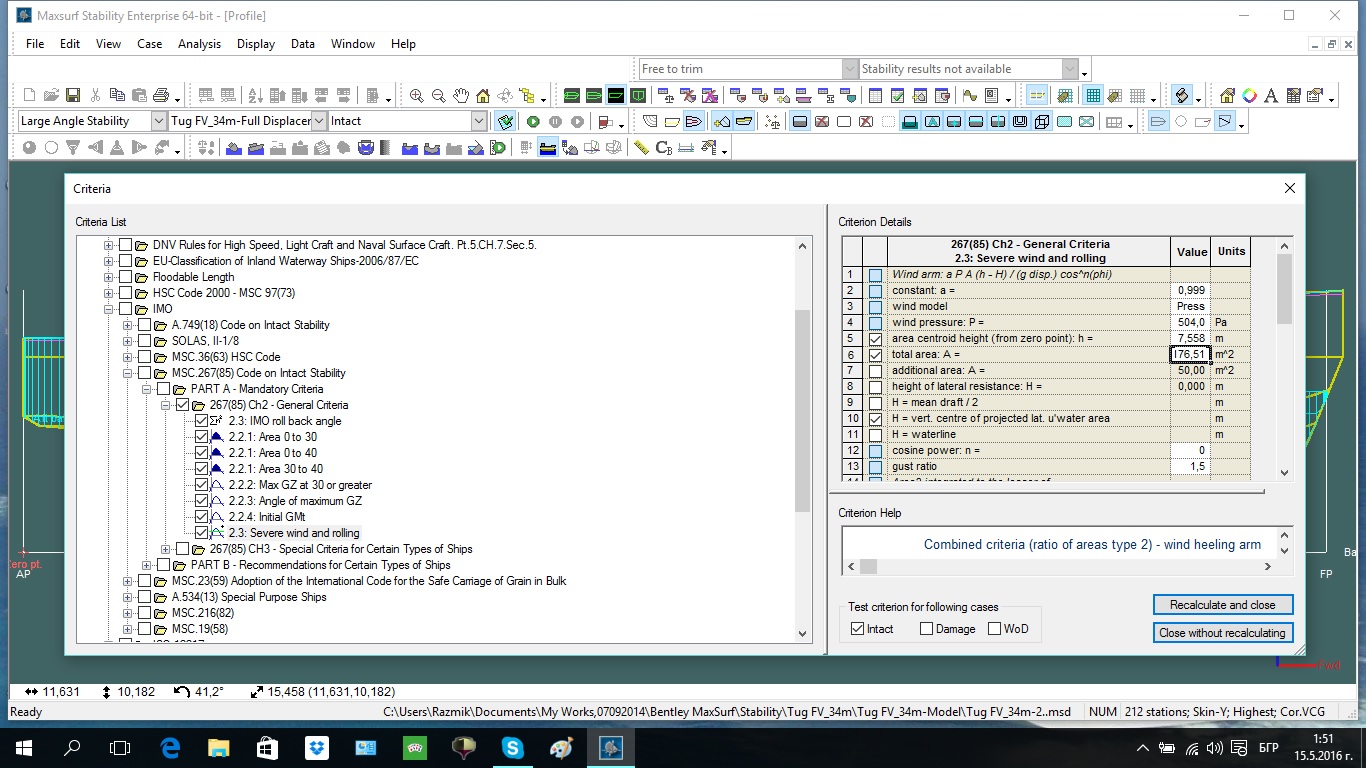
Task: Collapse the MSC.267(85) Code on Intact Stability node
Action: 128,373
